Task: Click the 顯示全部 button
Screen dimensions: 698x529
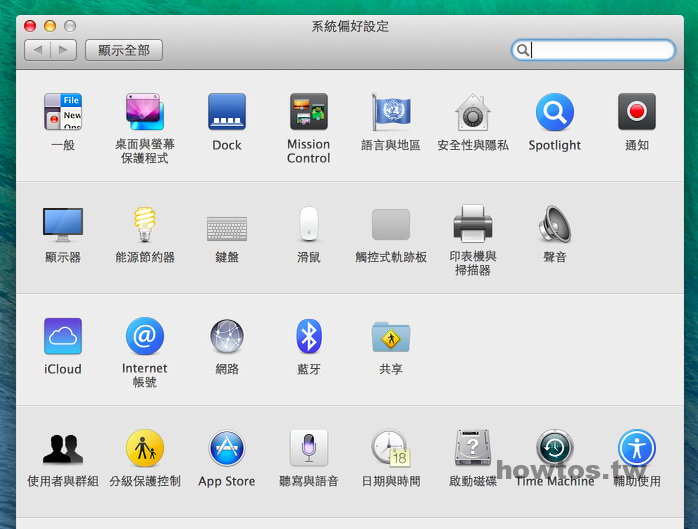Action: tap(124, 50)
